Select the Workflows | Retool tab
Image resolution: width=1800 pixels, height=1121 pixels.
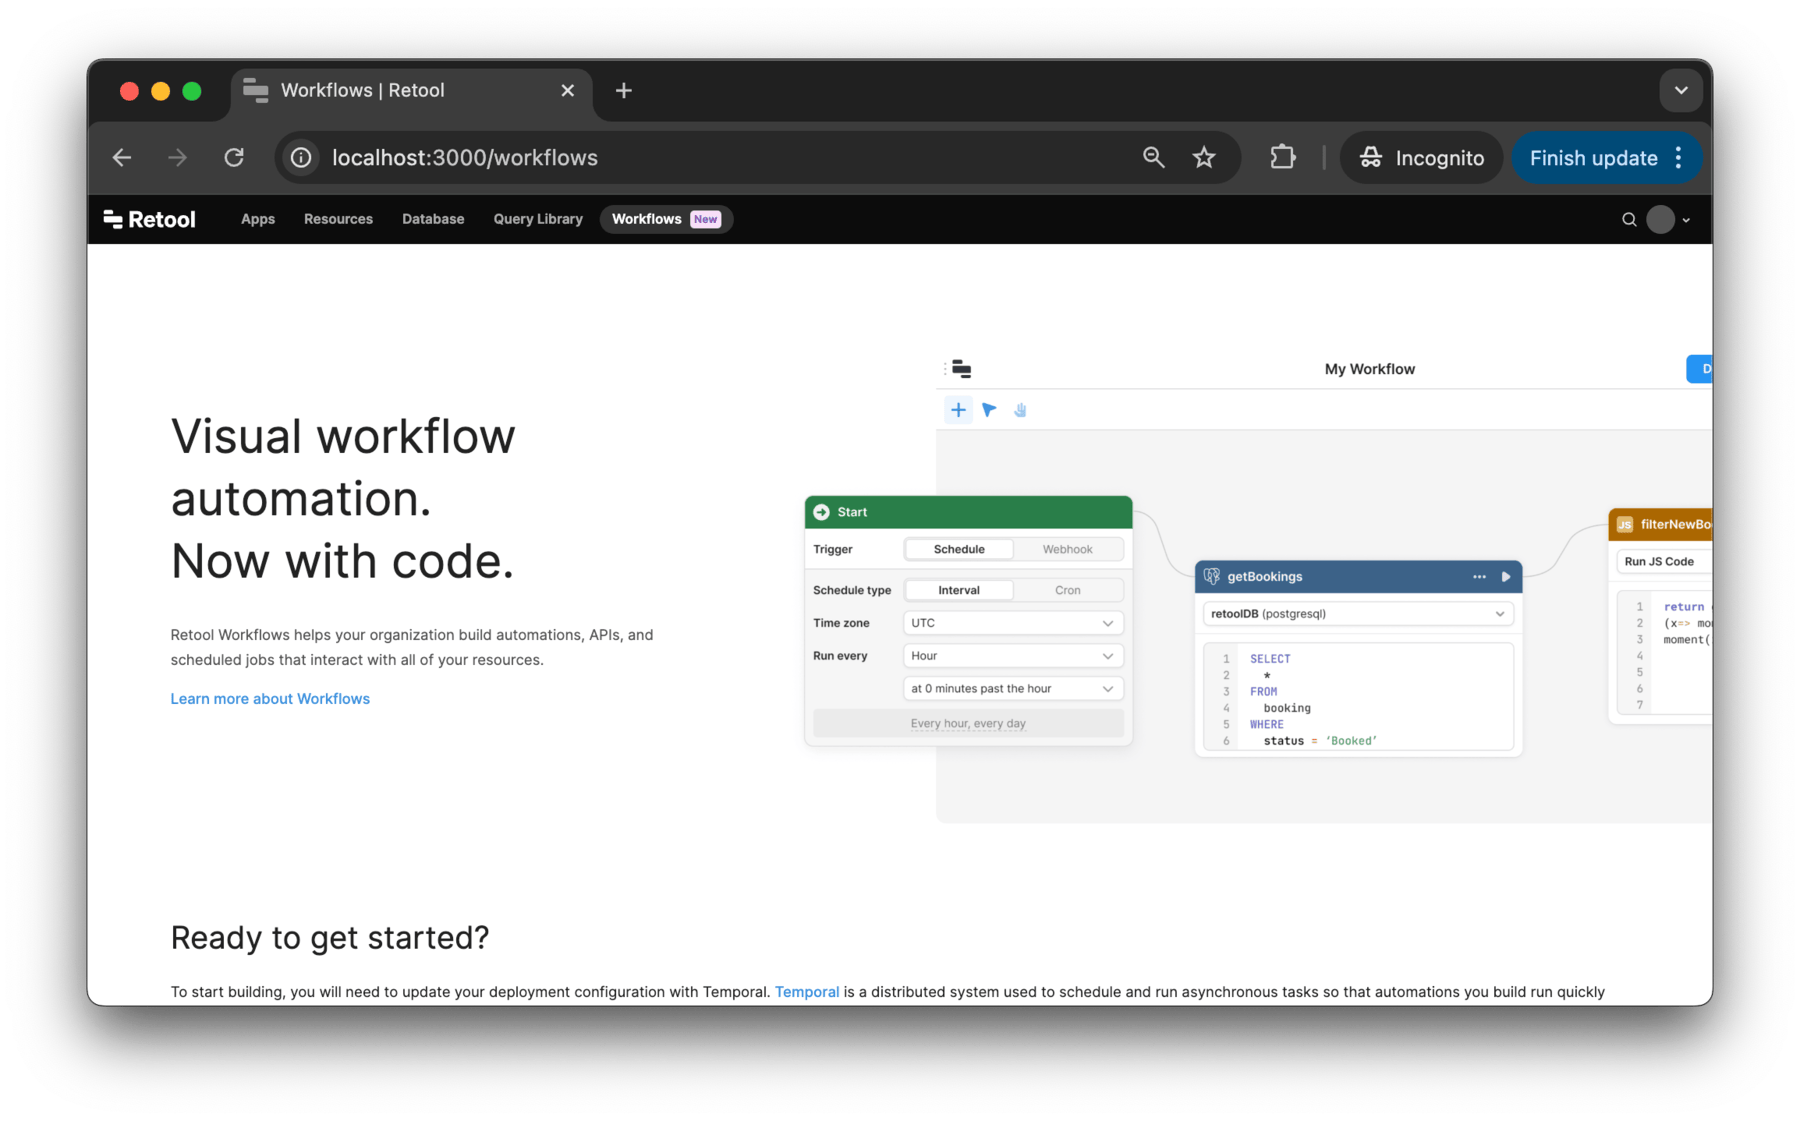click(x=410, y=91)
